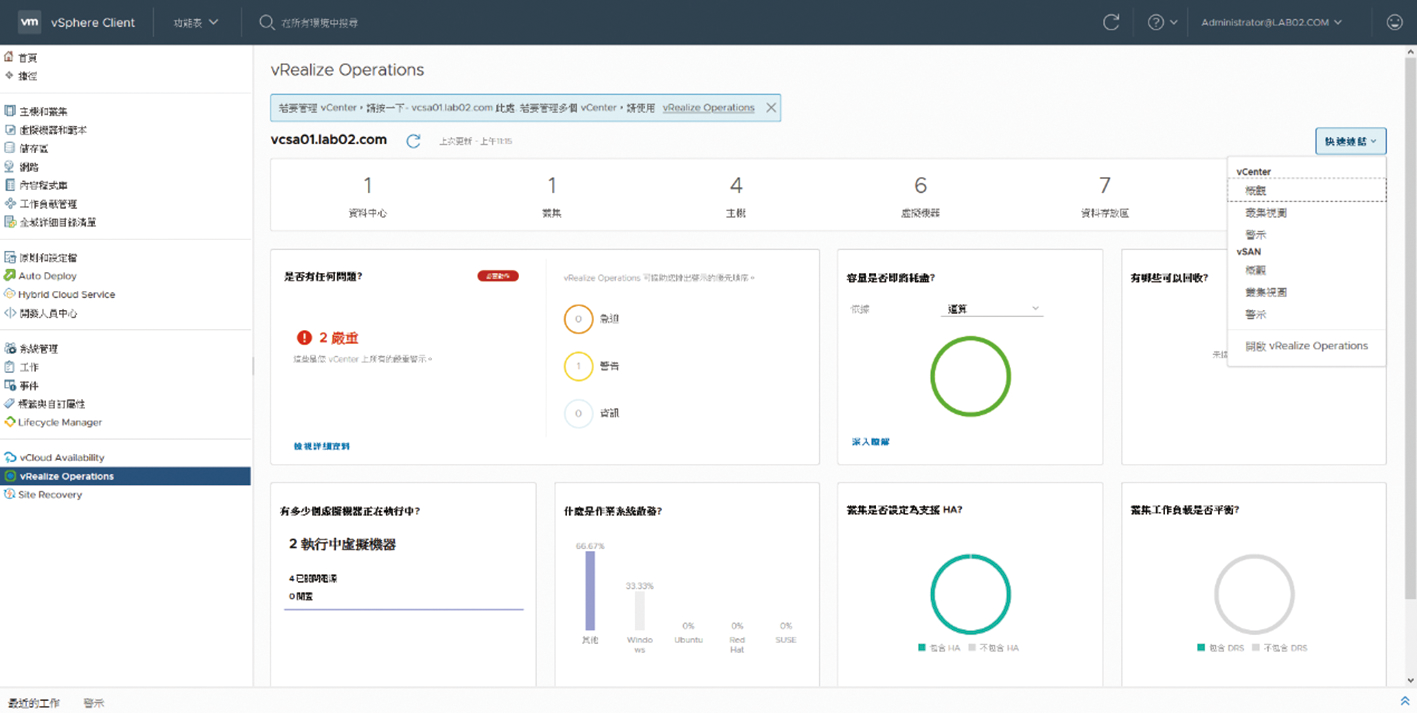Click the 主機 hosts count of 4
The width and height of the screenshot is (1417, 713).
736,186
